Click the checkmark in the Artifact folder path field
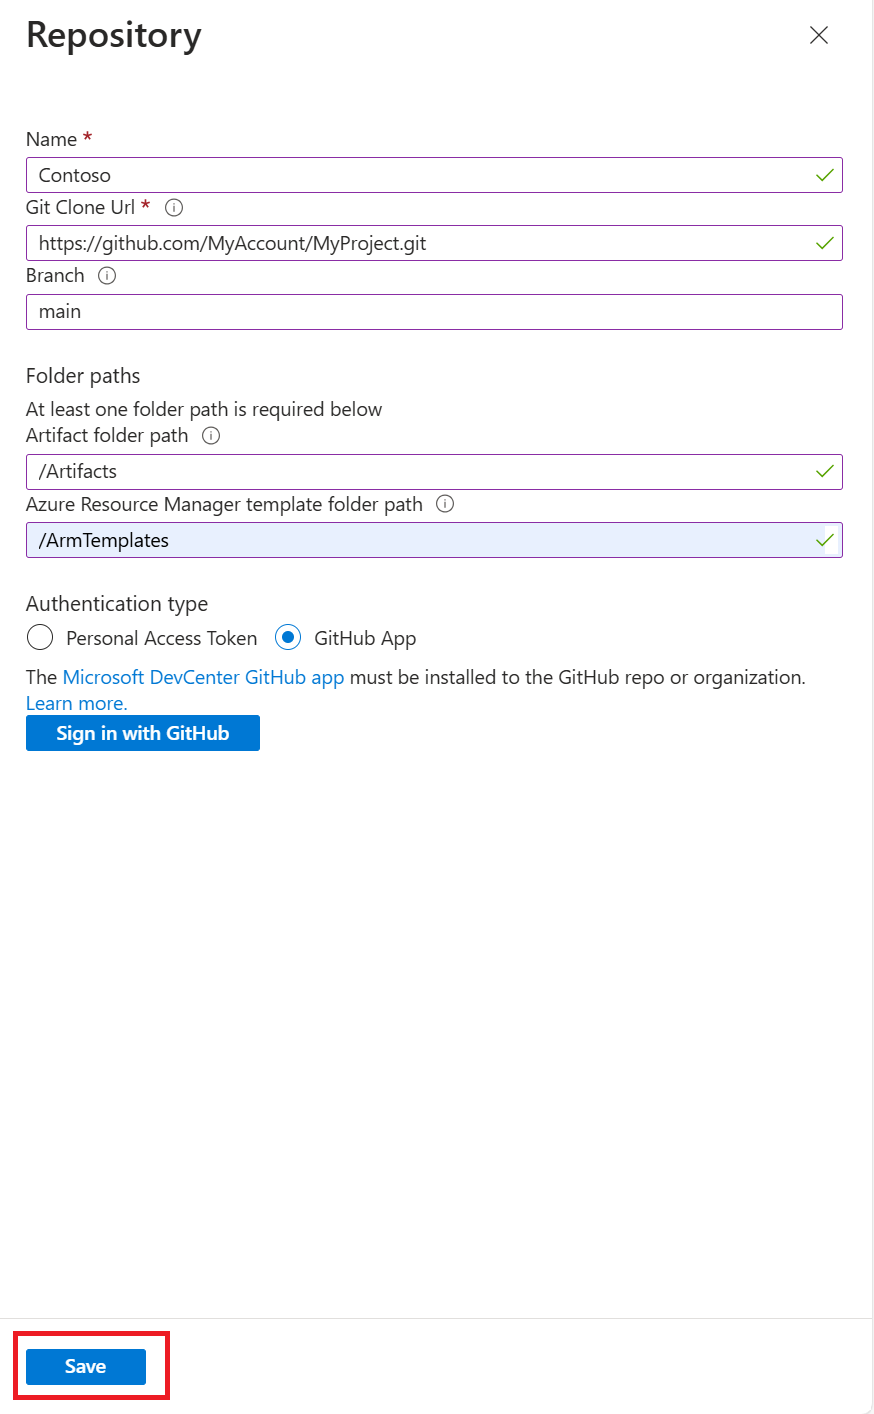The width and height of the screenshot is (874, 1414). (824, 471)
